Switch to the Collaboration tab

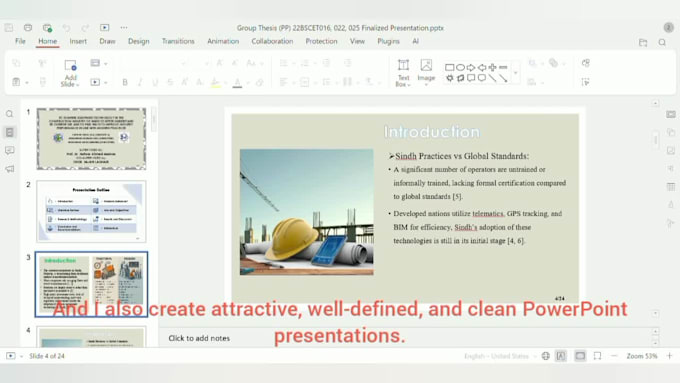pos(272,41)
